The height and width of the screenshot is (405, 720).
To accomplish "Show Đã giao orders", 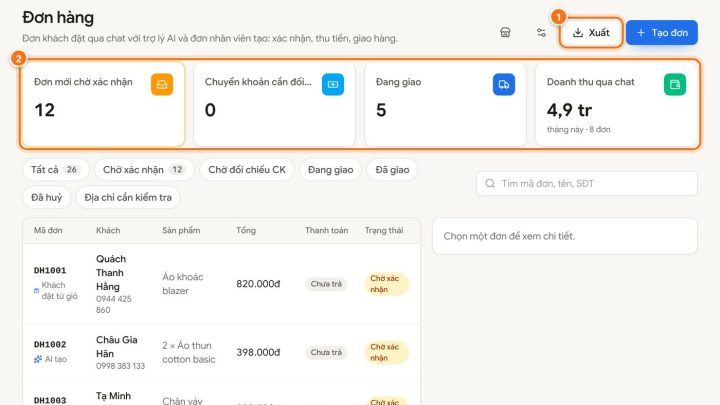I will pos(392,170).
